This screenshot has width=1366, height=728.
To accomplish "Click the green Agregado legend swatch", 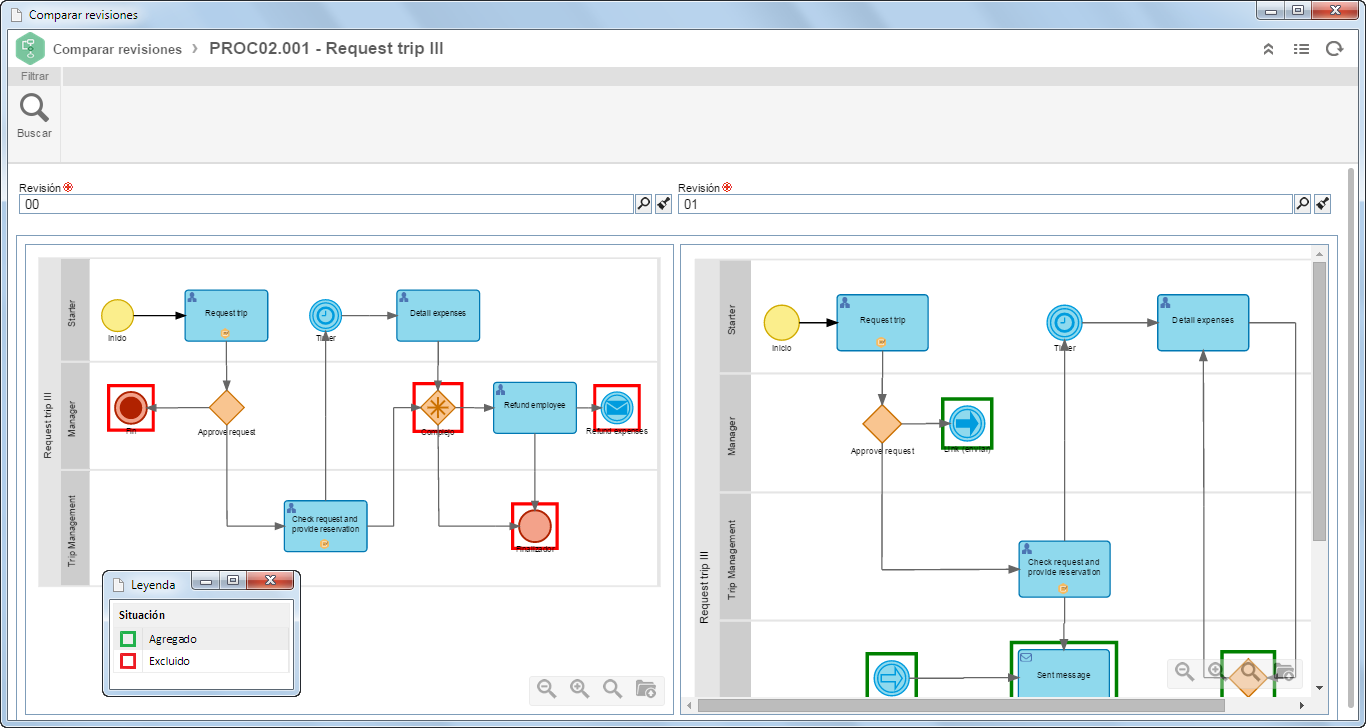I will [128, 639].
